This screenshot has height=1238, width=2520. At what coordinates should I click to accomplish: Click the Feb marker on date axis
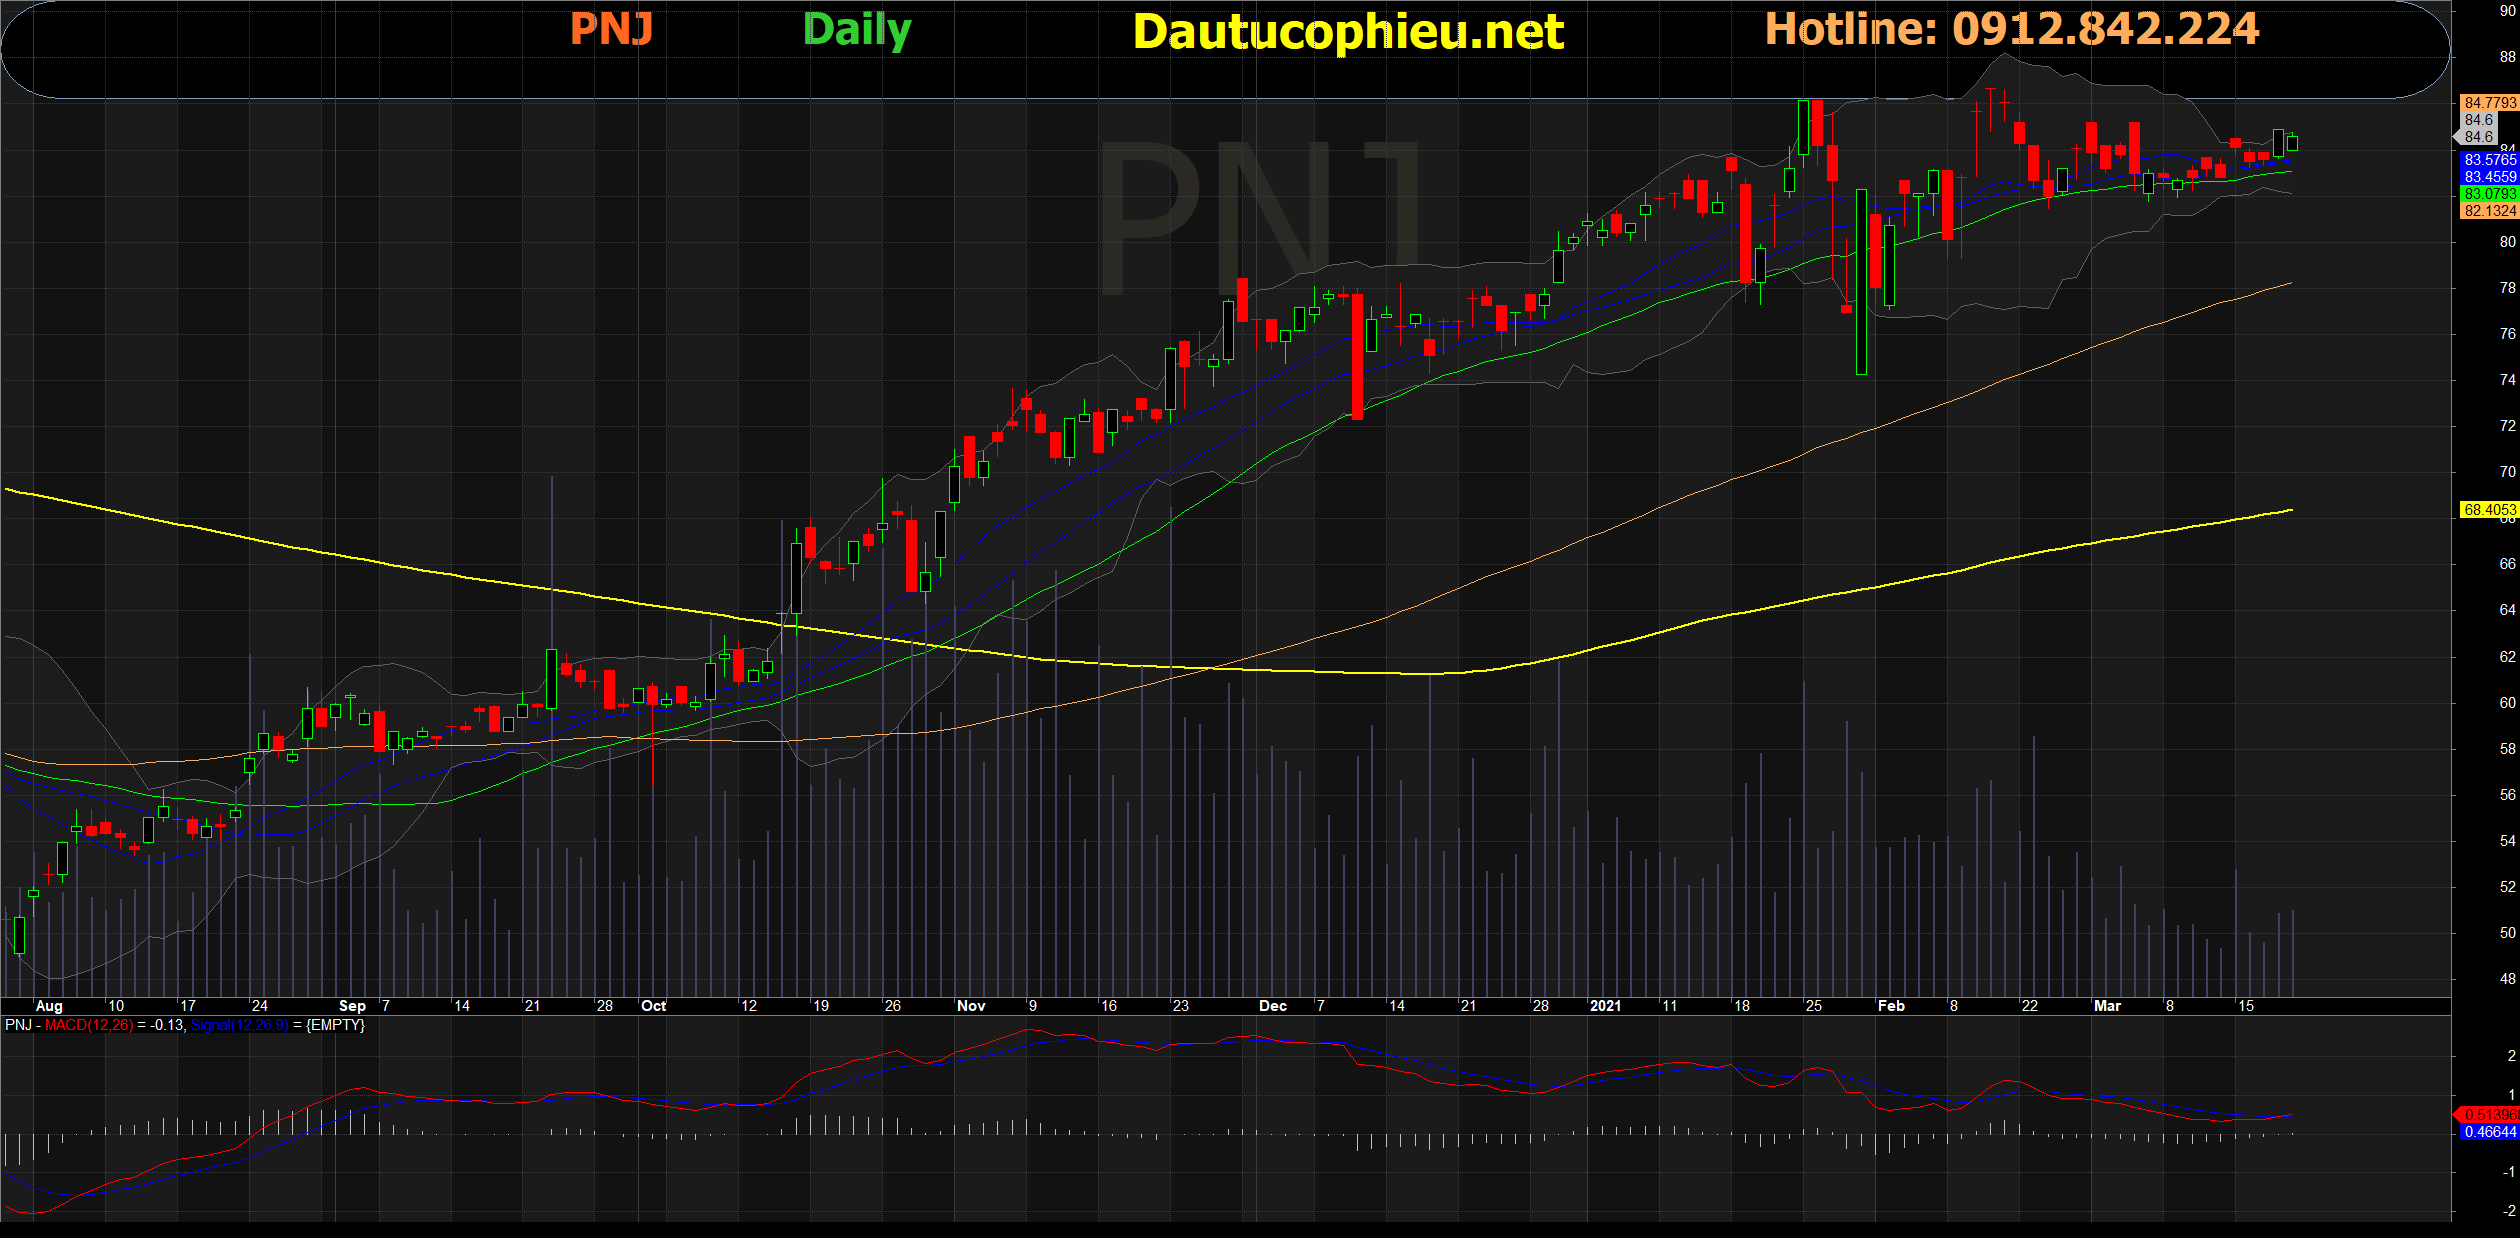coord(1891,1006)
